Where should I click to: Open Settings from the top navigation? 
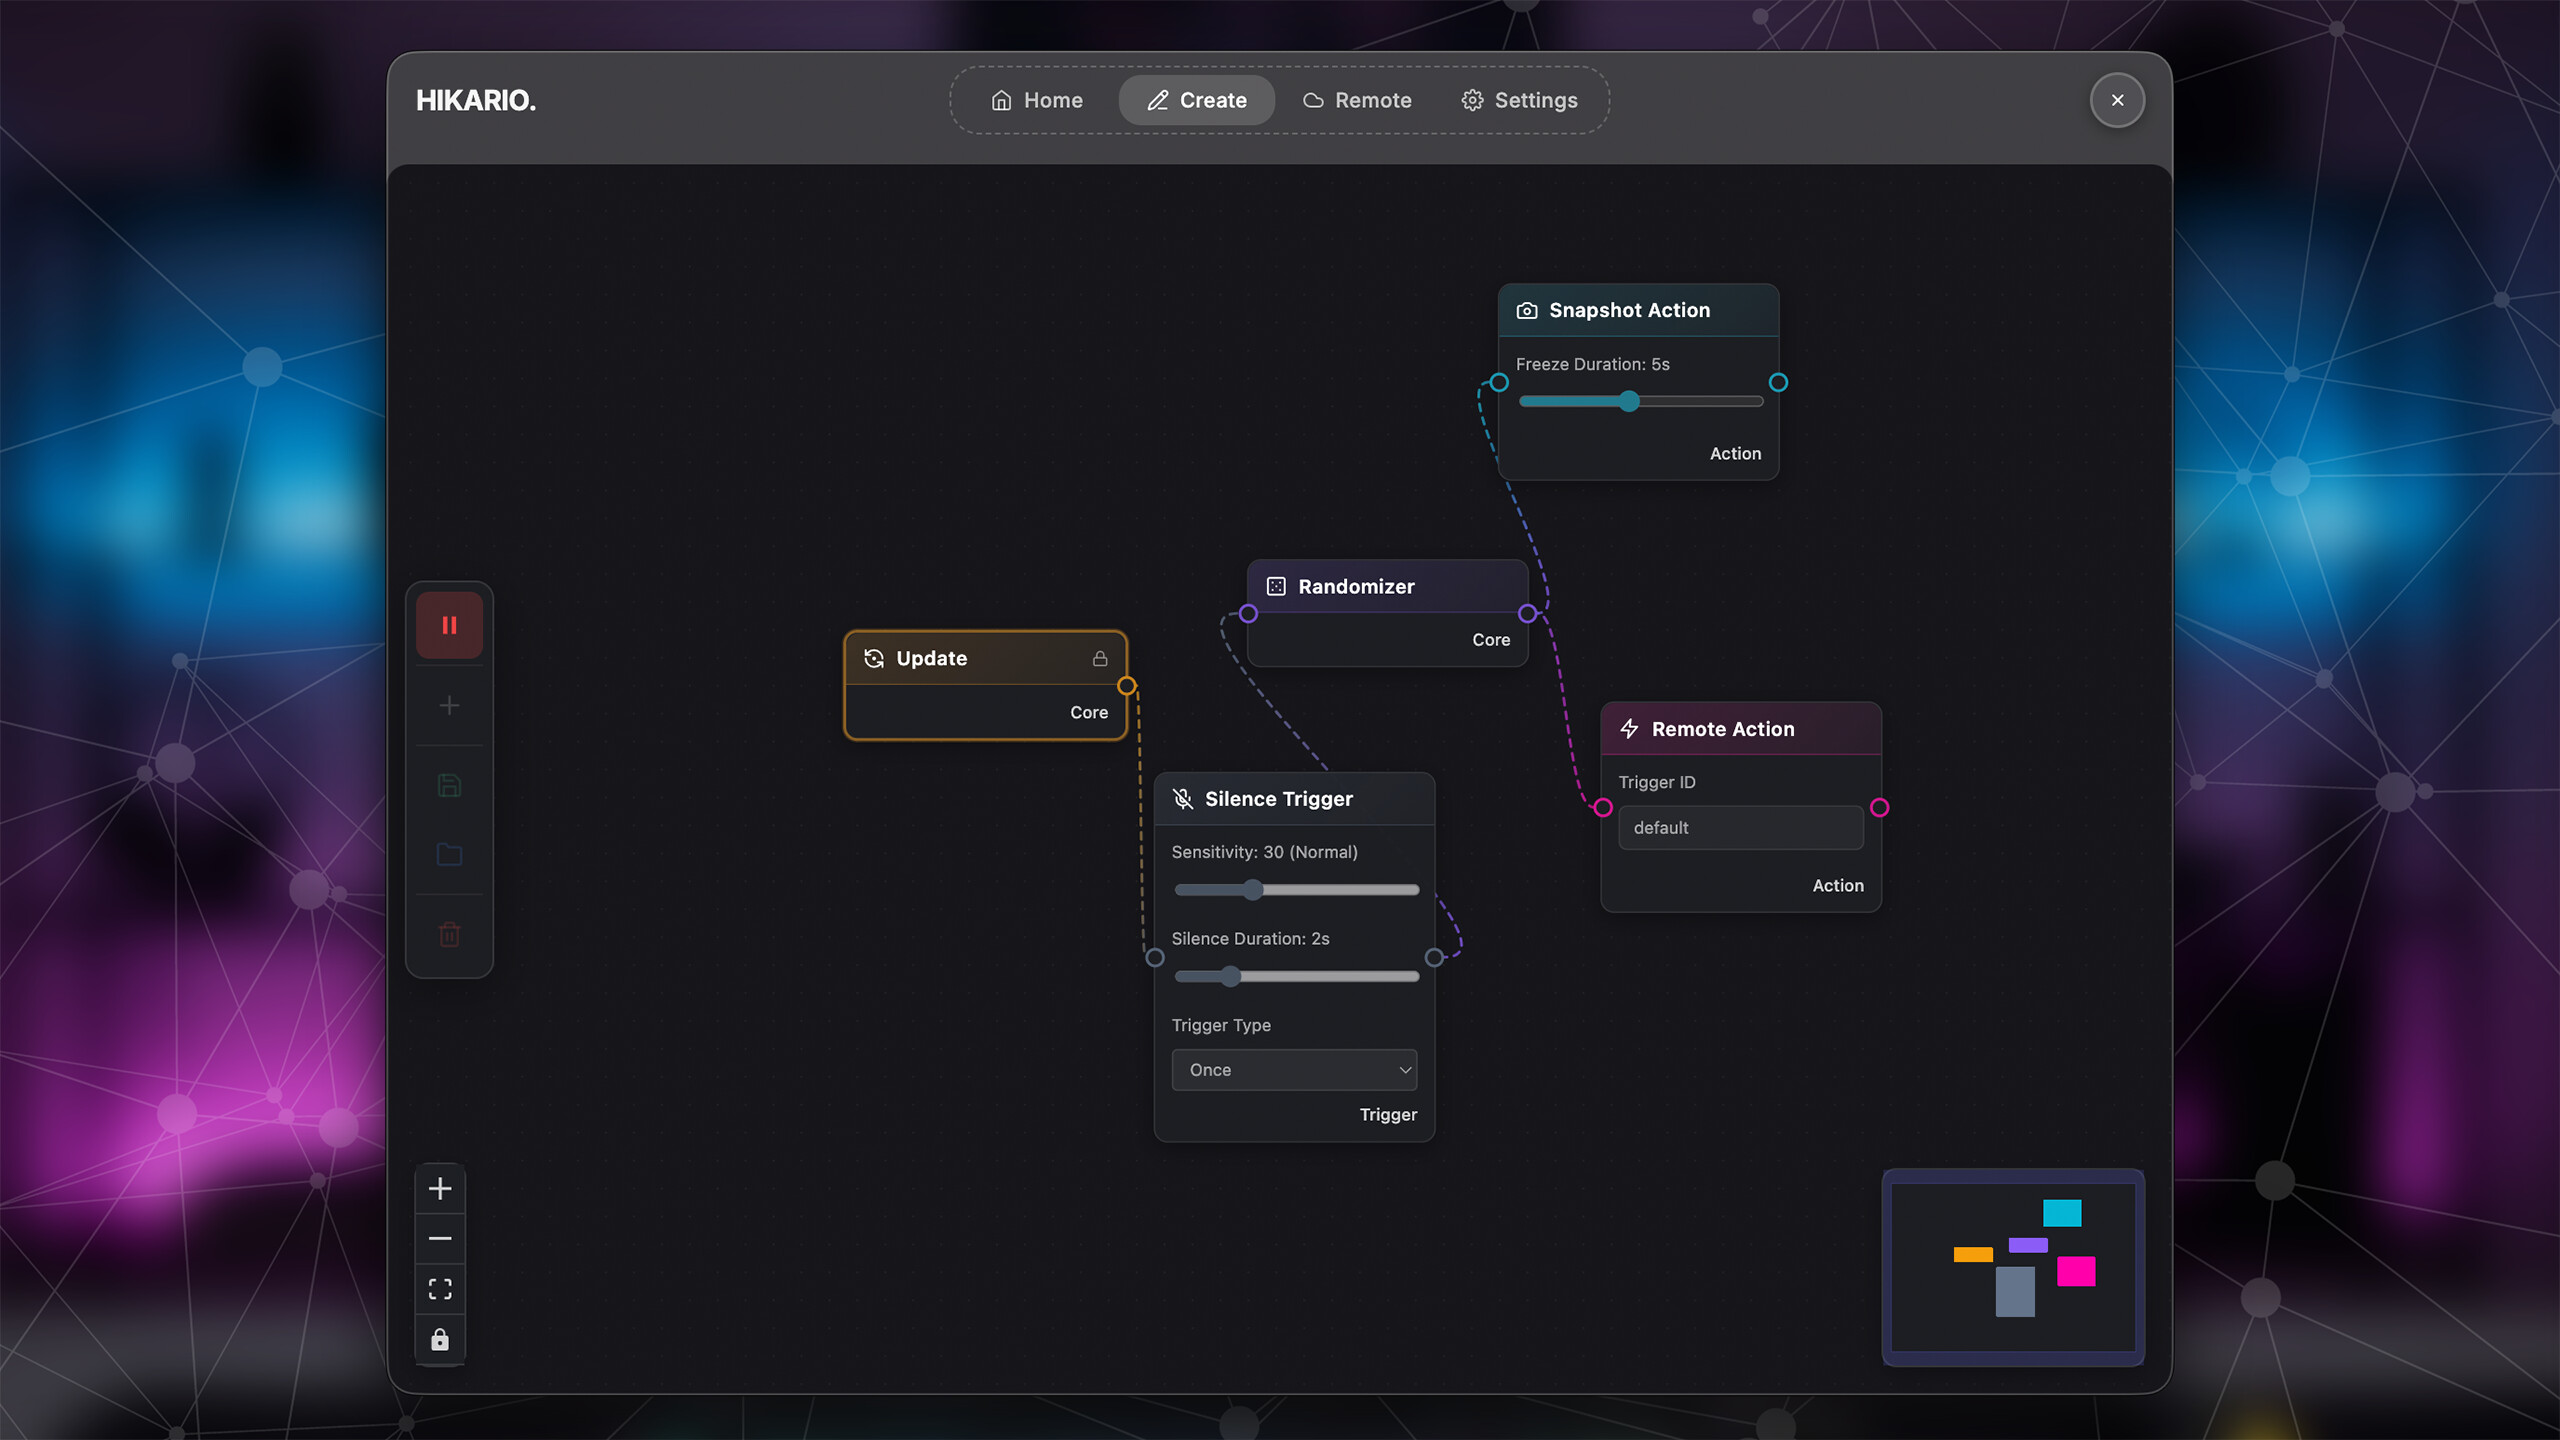pyautogui.click(x=1518, y=100)
